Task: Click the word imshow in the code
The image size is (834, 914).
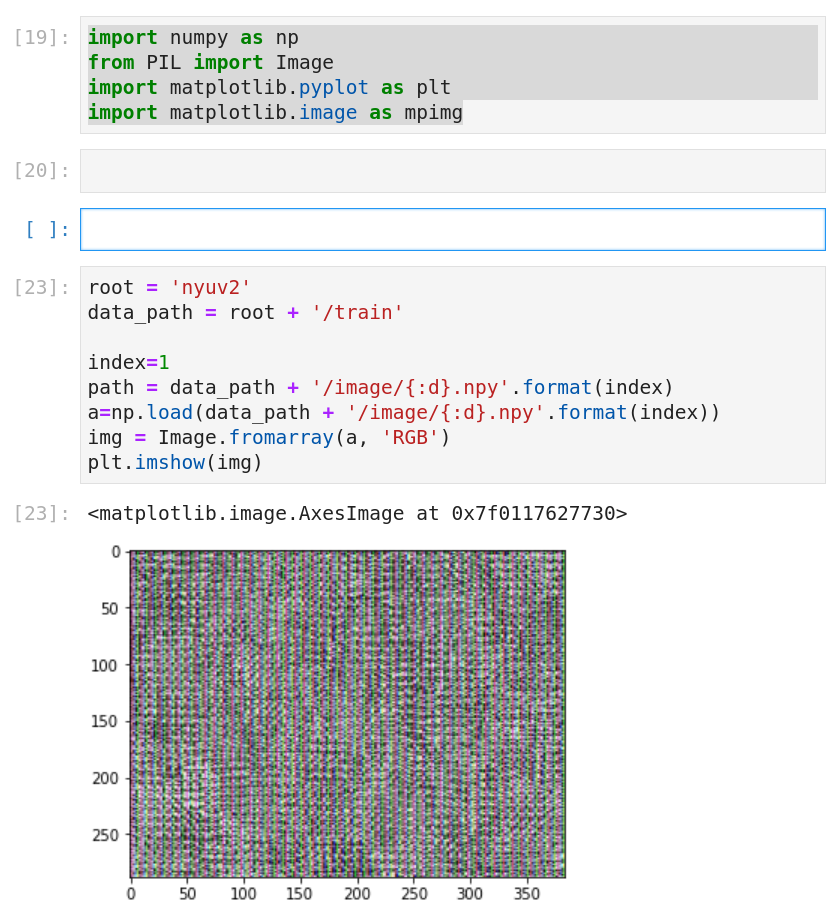Action: point(170,462)
